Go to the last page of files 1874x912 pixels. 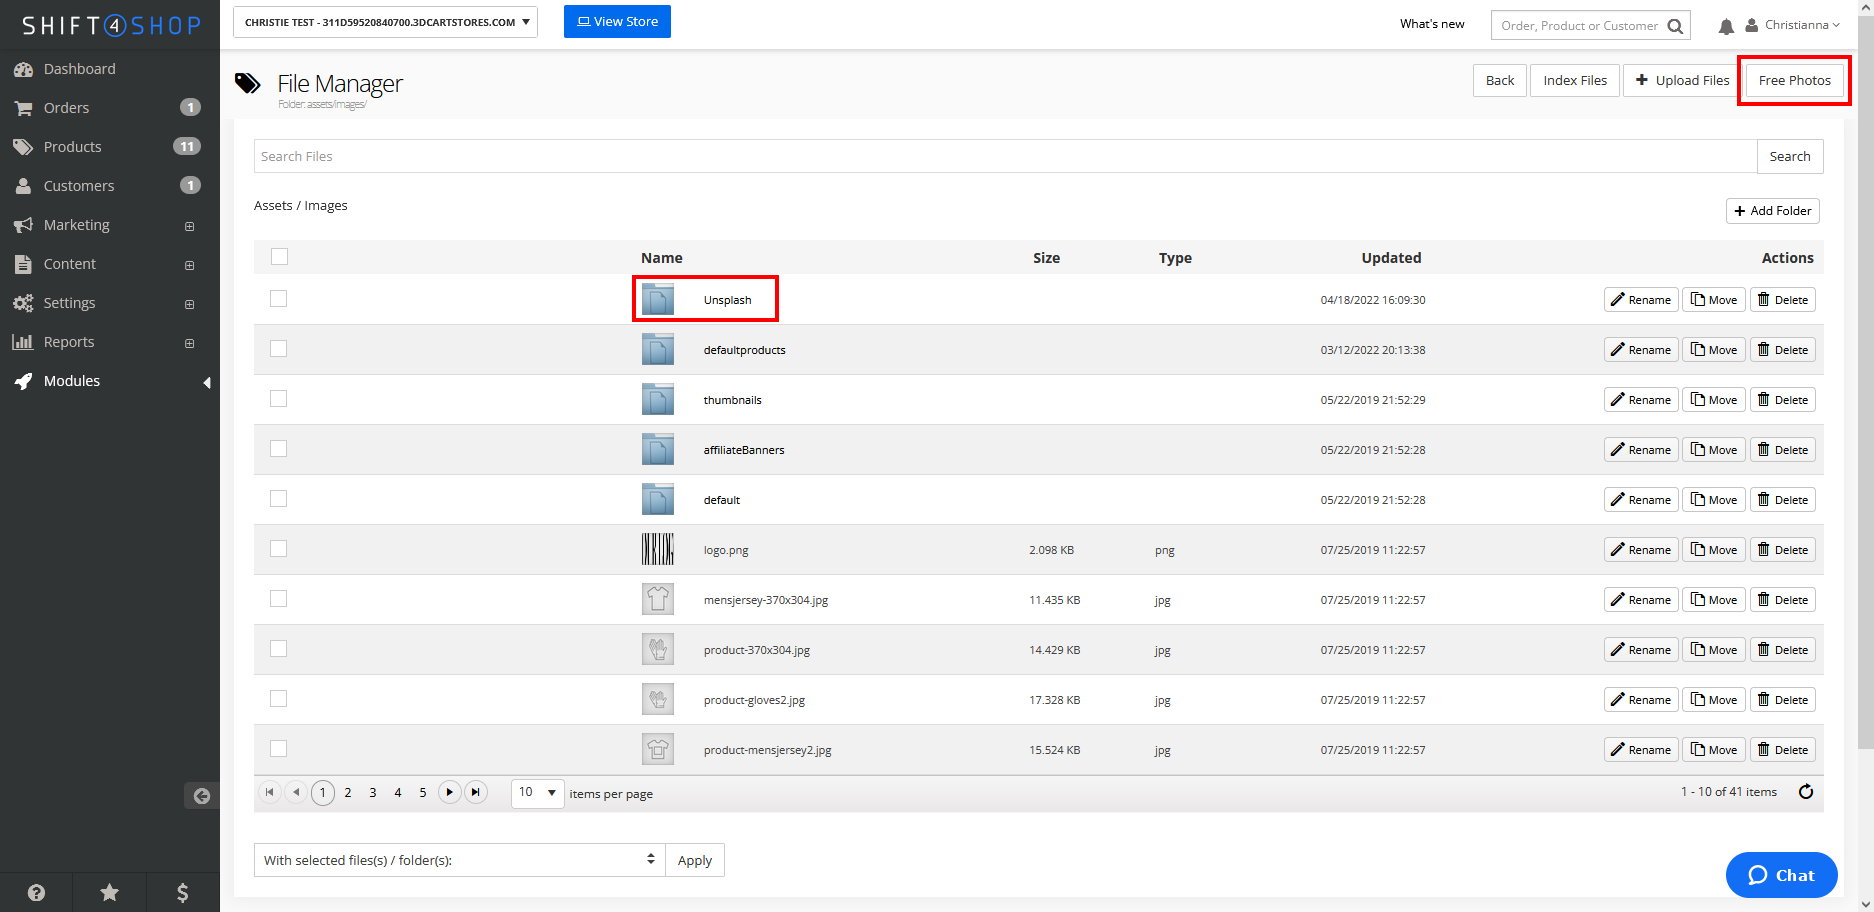[x=476, y=792]
